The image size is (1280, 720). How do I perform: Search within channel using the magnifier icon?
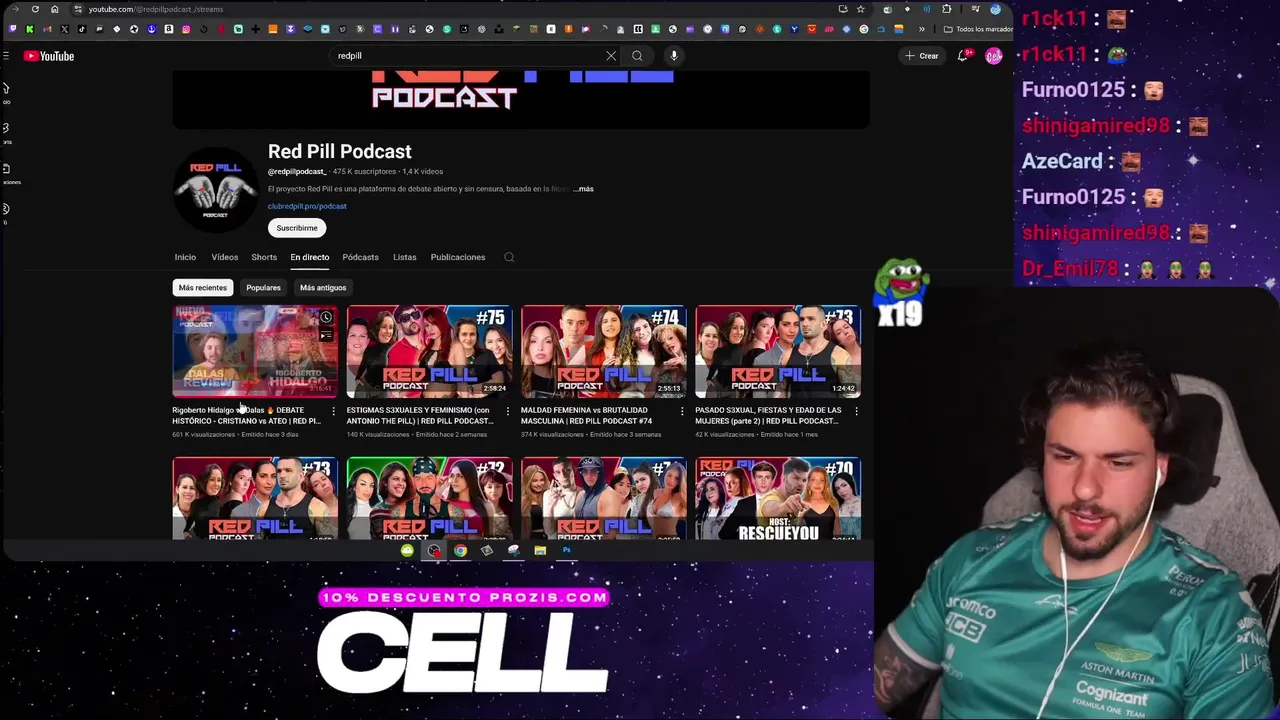(509, 257)
